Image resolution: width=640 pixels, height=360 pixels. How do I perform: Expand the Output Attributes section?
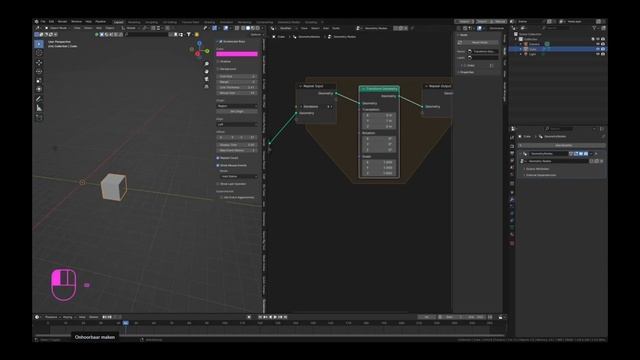click(x=537, y=169)
